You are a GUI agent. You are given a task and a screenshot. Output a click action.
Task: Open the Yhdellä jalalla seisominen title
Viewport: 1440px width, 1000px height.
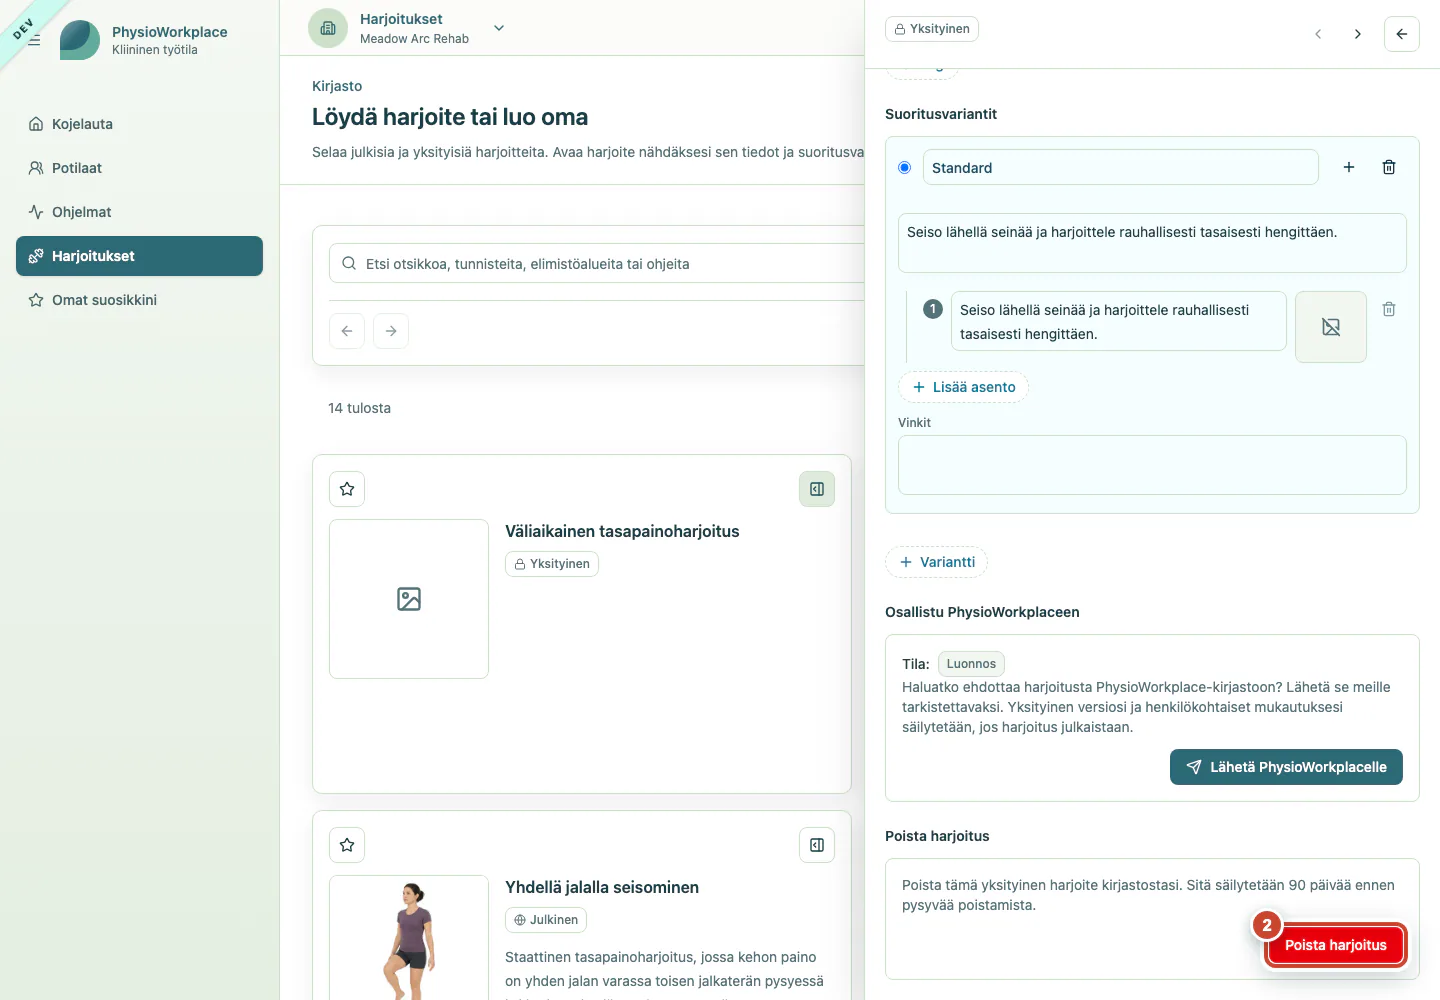point(602,887)
